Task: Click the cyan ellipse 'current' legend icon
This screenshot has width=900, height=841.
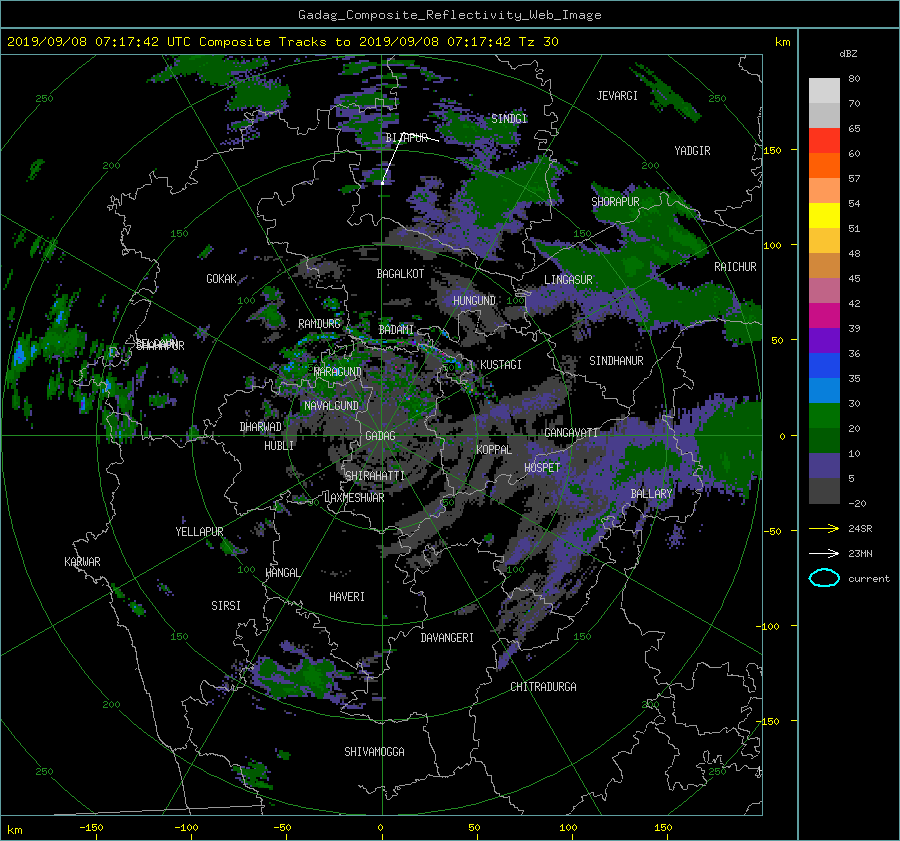Action: pyautogui.click(x=824, y=578)
